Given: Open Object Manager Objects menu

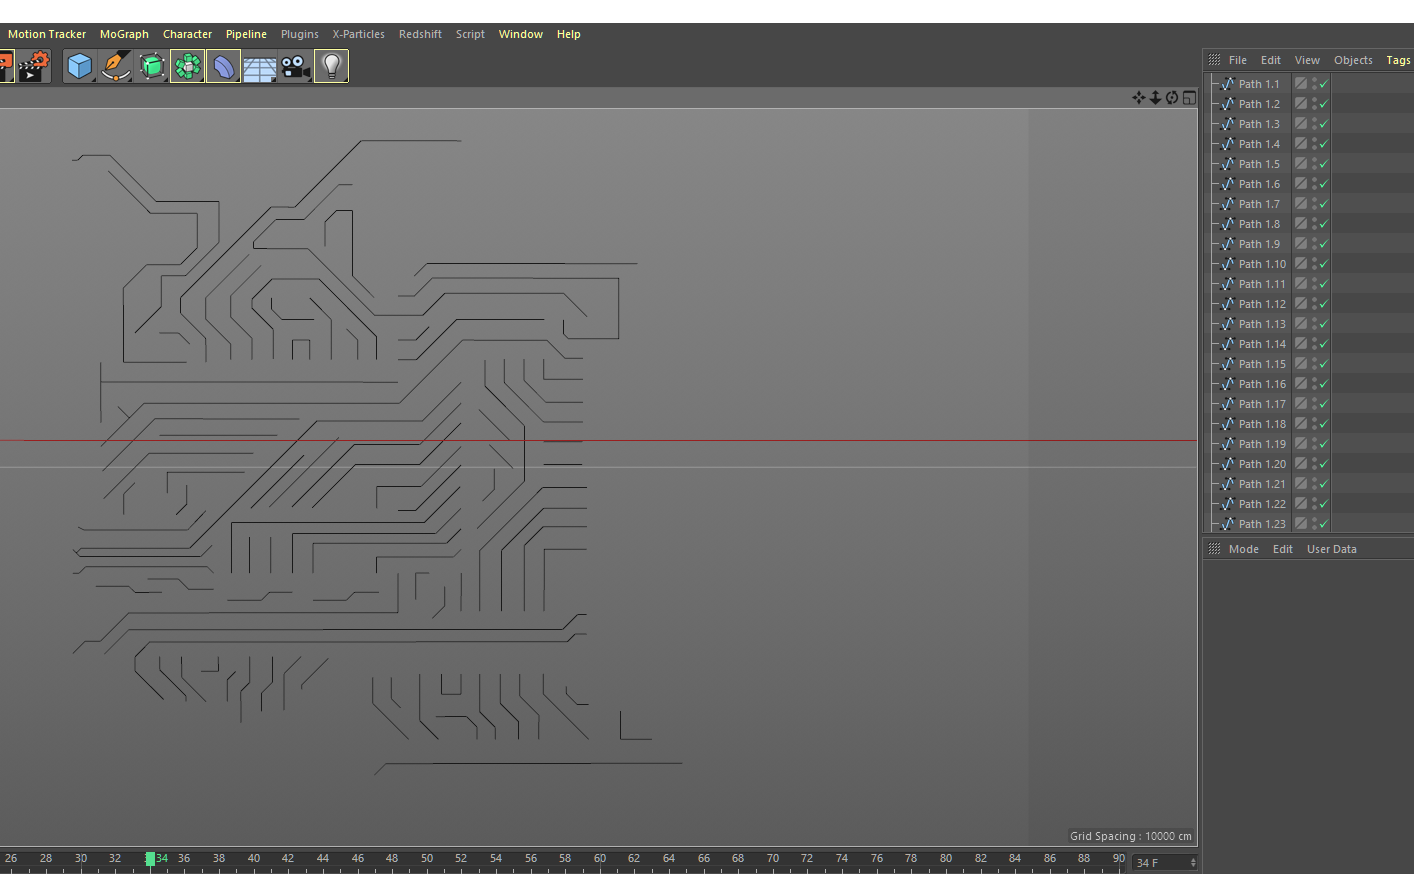Looking at the screenshot, I should [1353, 60].
